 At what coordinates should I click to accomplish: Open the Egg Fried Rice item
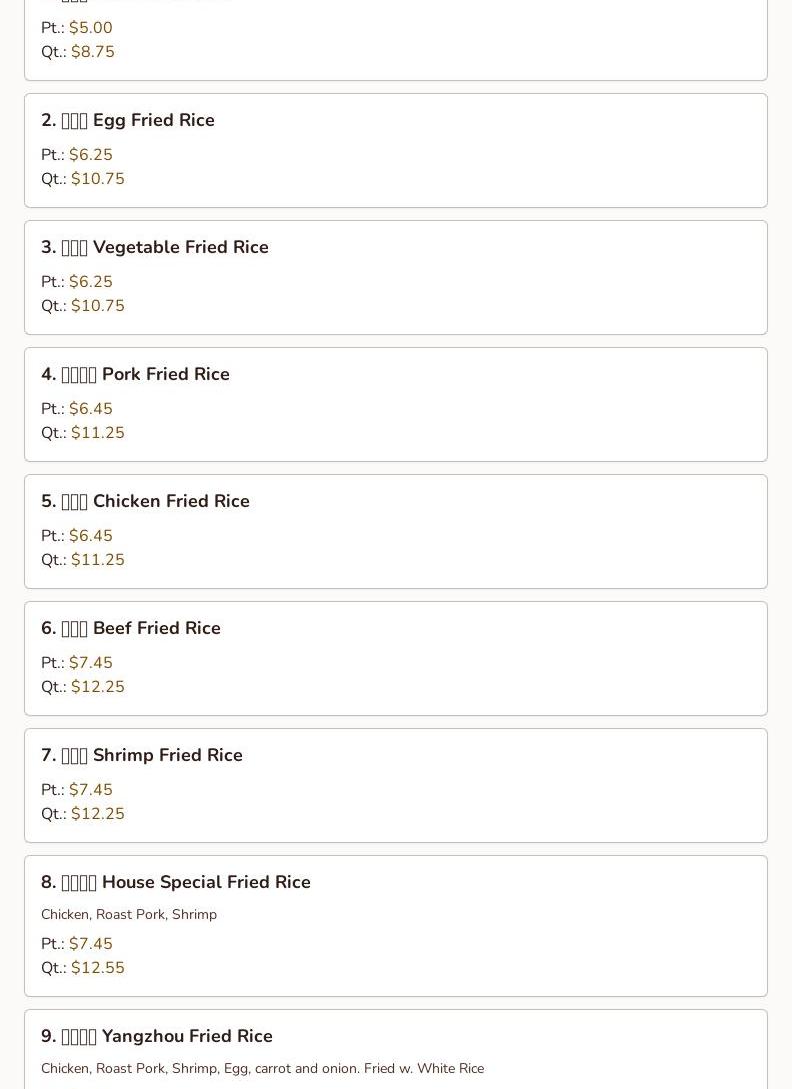pyautogui.click(x=396, y=151)
